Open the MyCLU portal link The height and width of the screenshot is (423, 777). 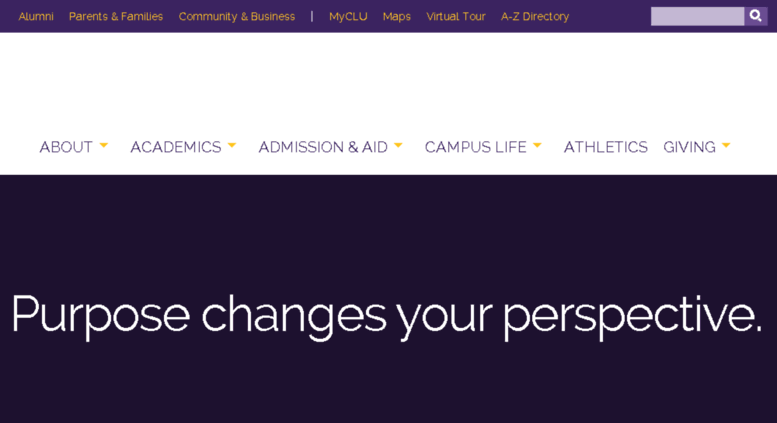pyautogui.click(x=348, y=16)
